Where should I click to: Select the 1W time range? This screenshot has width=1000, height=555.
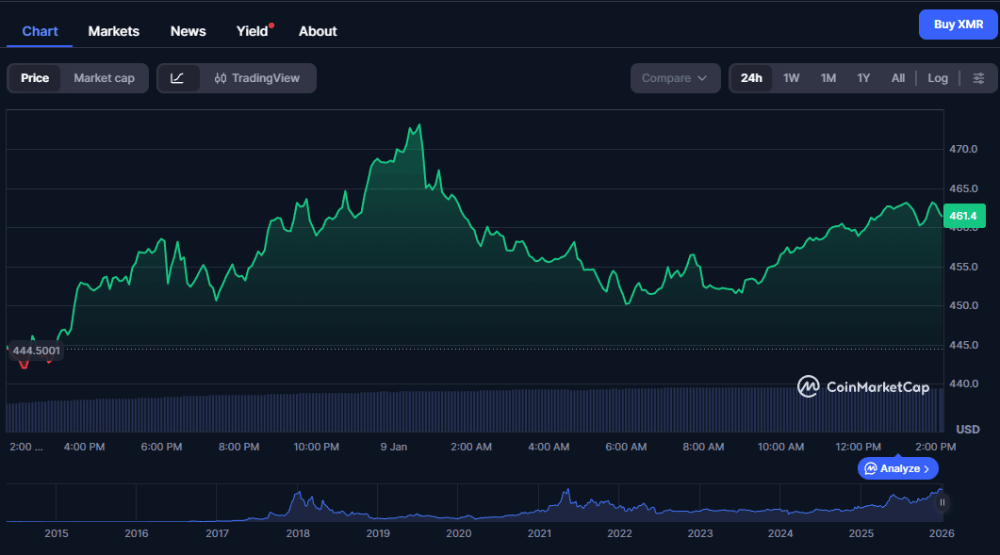pyautogui.click(x=791, y=78)
